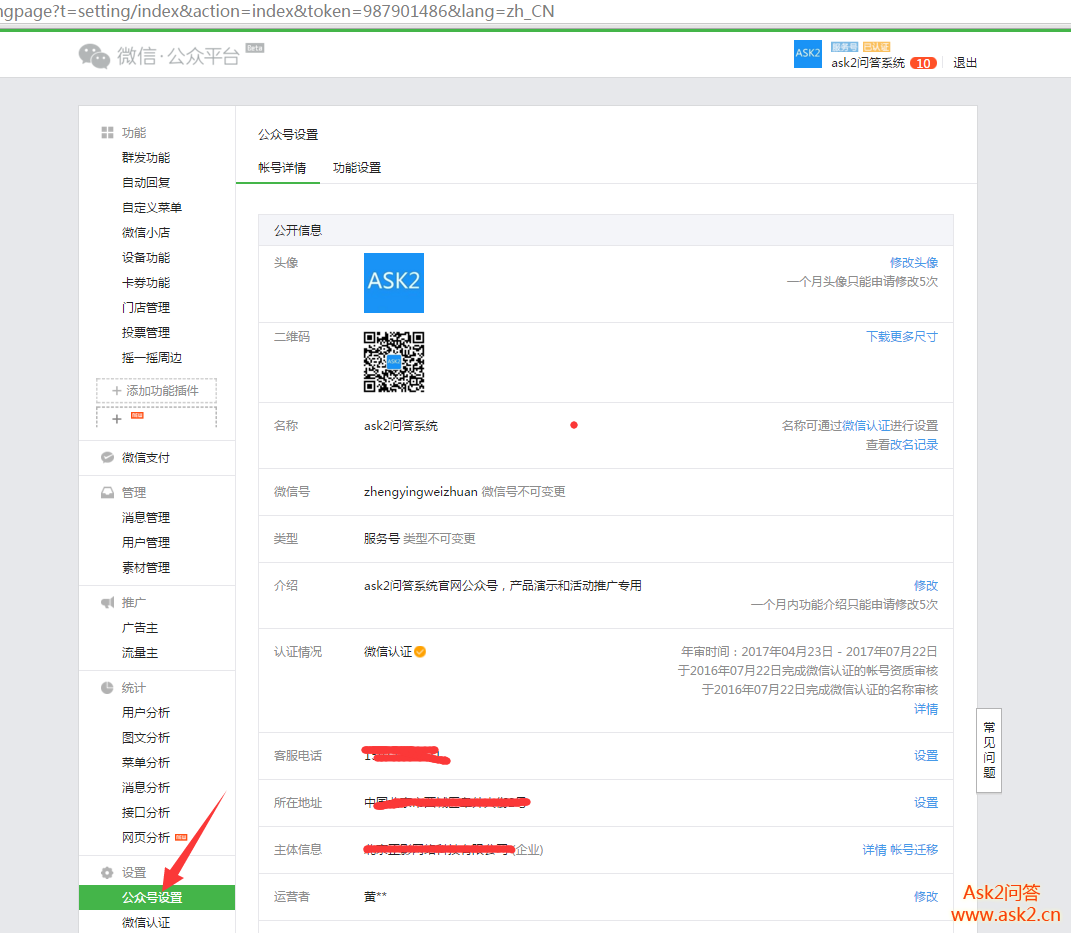1071x933 pixels.
Task: Open 投票管理 in sidebar
Action: pos(145,333)
